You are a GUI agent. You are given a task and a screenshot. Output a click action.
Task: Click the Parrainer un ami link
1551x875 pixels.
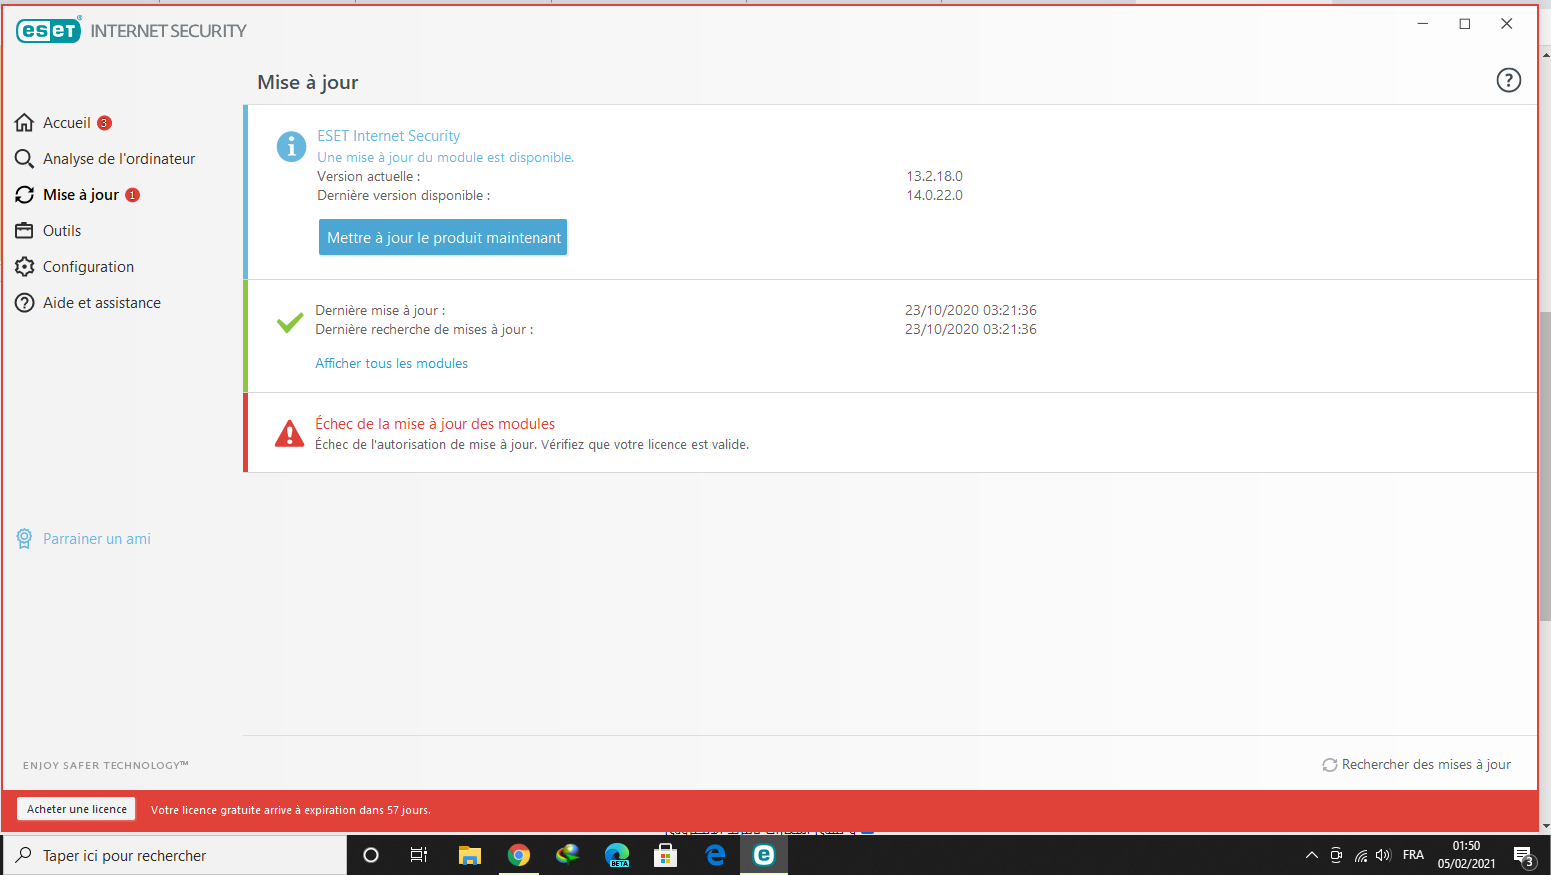point(97,539)
